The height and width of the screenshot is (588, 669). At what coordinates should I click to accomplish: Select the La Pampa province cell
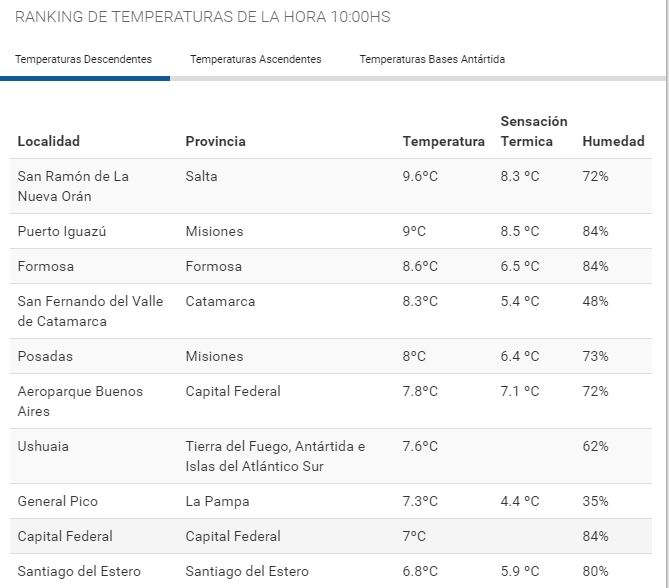pyautogui.click(x=217, y=501)
